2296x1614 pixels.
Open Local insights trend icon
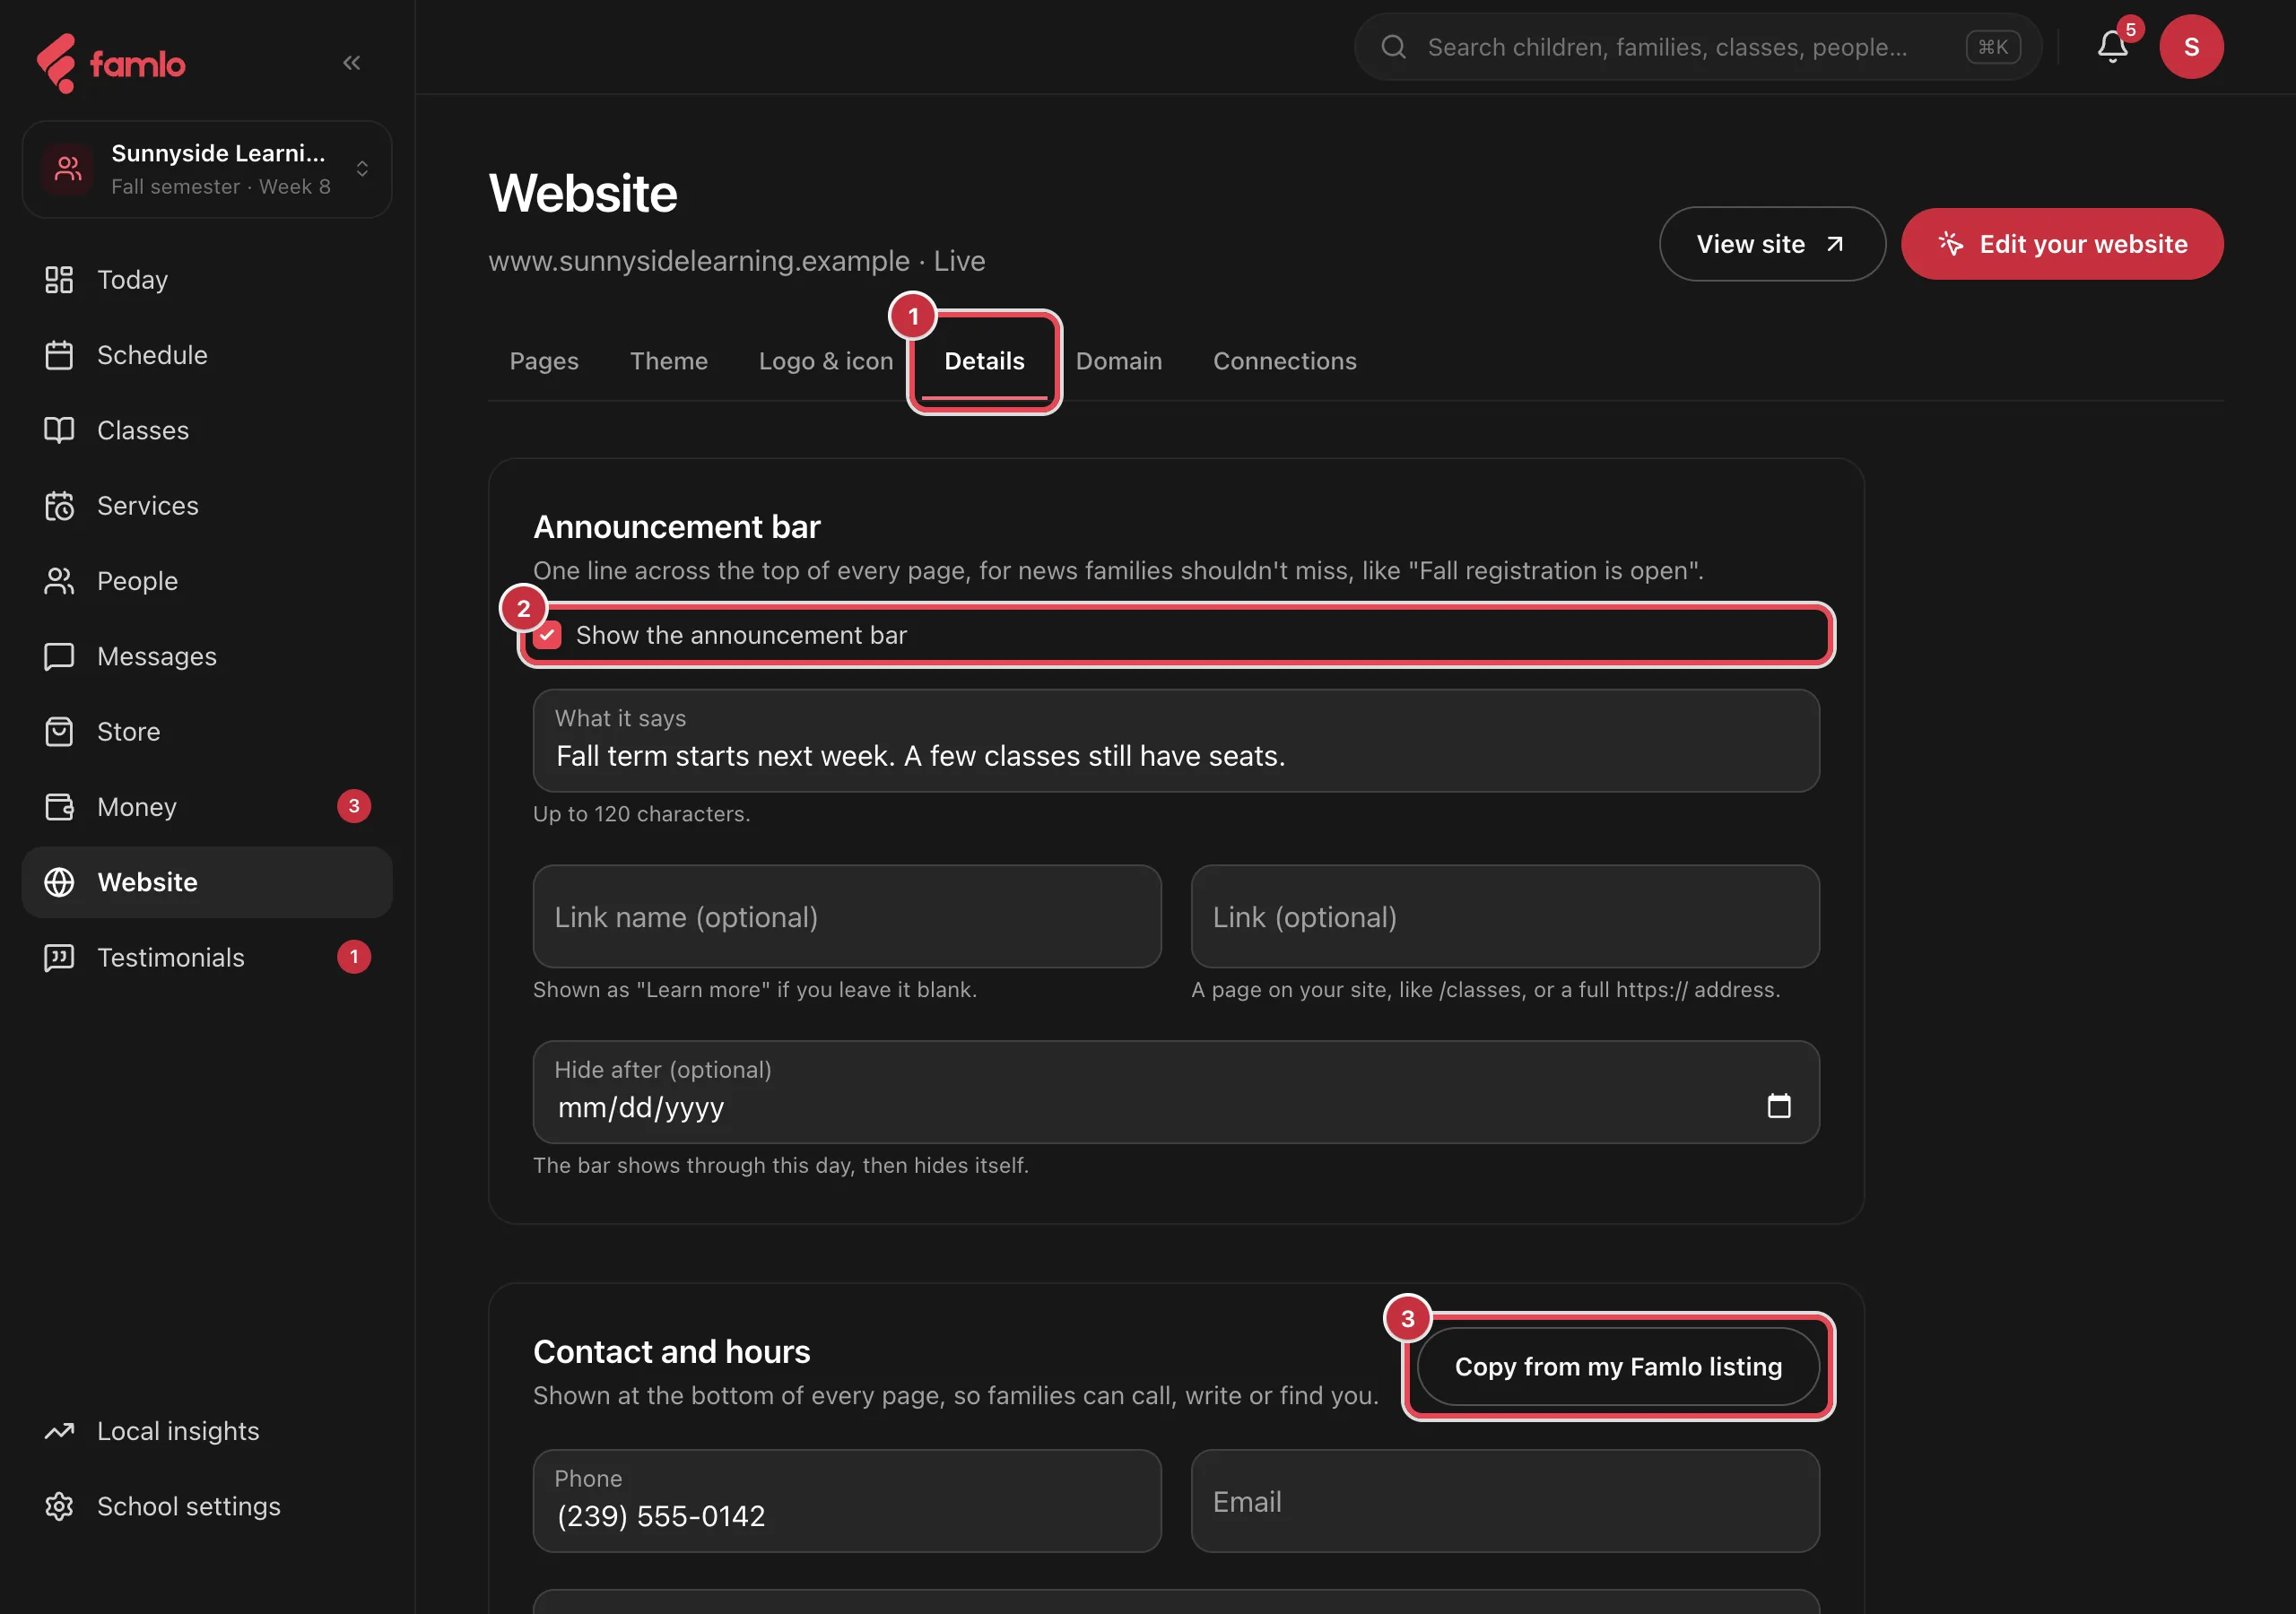[x=59, y=1431]
